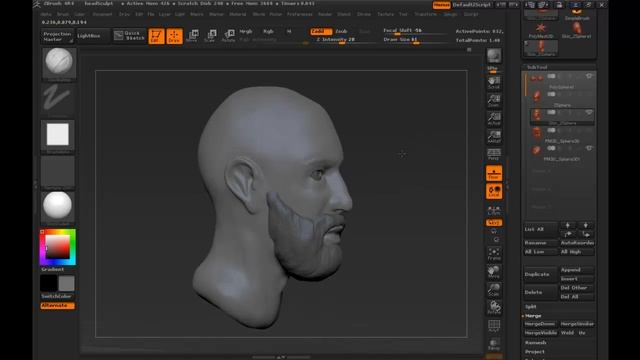This screenshot has height=360, width=640.
Task: Open the stroke type selector
Action: tap(58, 100)
